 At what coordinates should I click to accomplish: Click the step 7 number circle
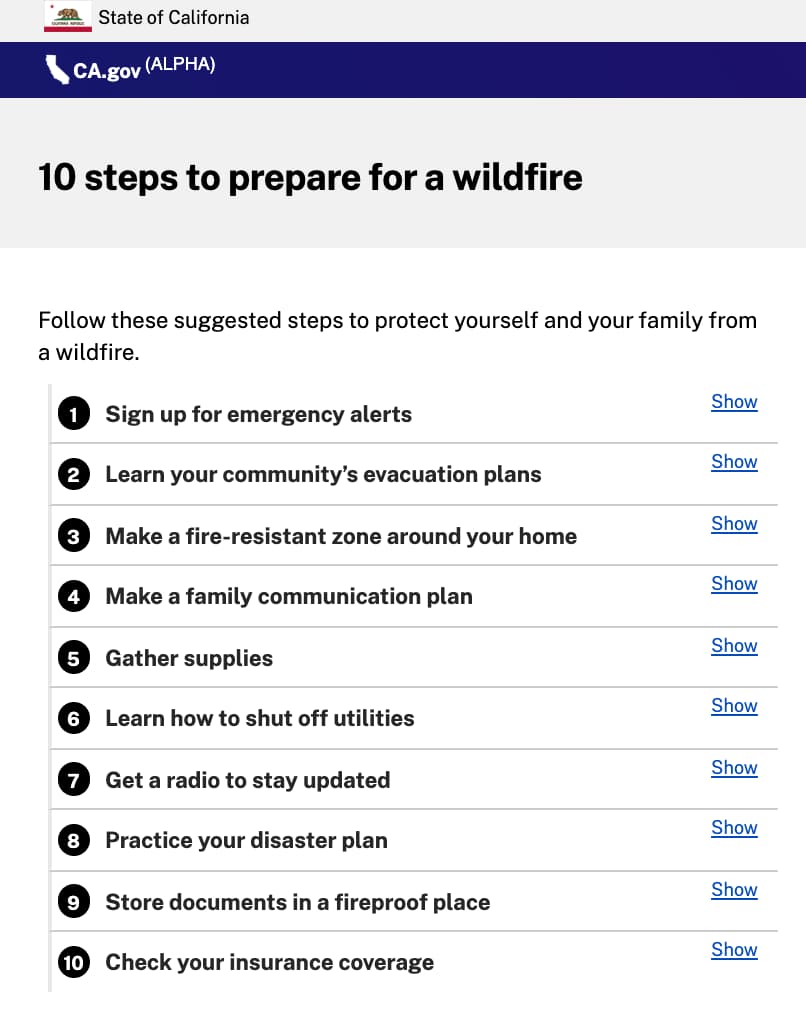coord(73,780)
